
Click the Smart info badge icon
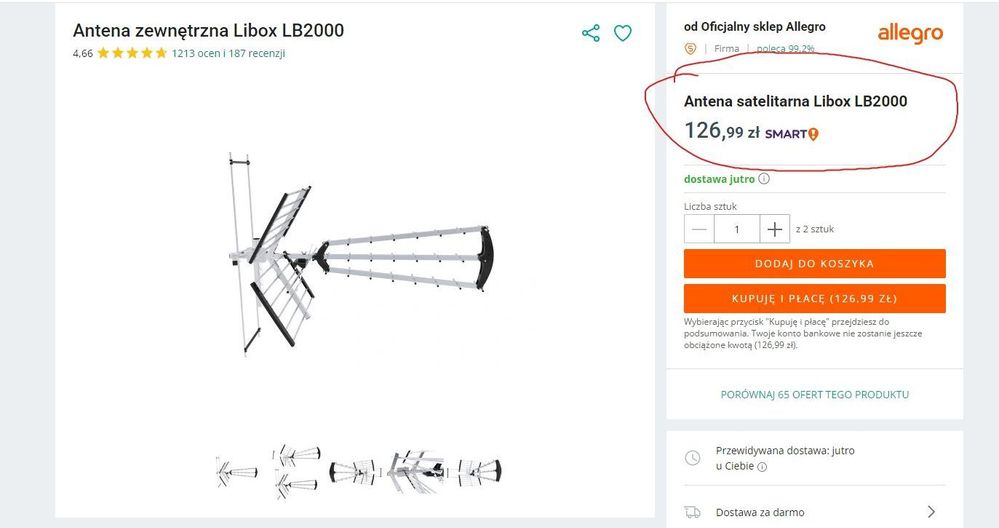[x=813, y=134]
